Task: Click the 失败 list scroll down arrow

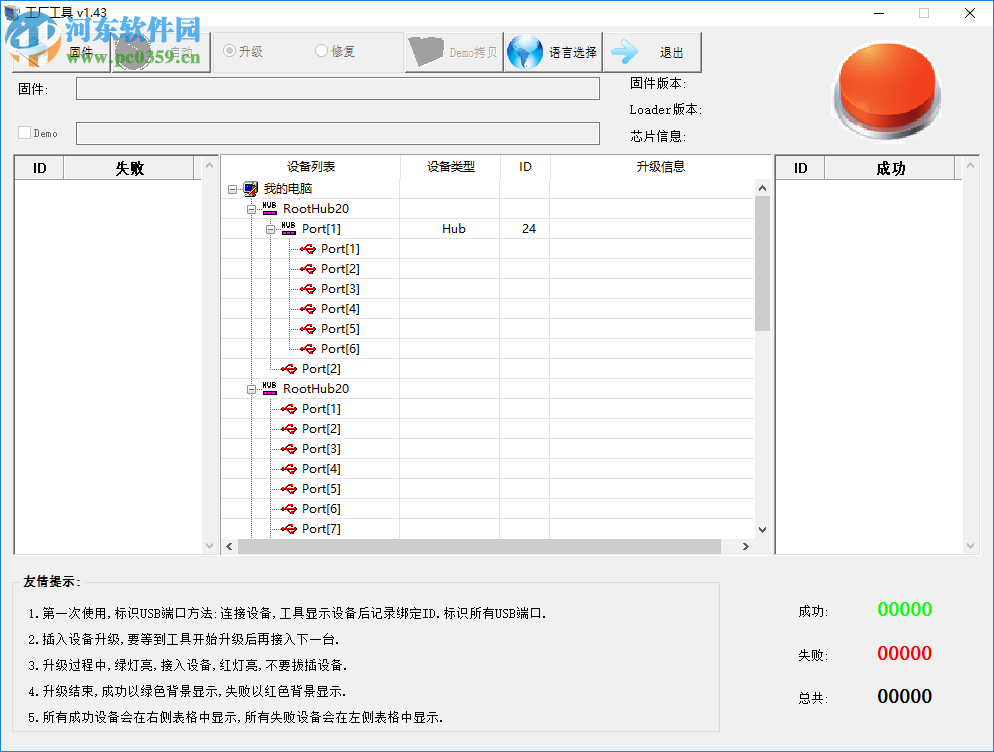Action: point(209,546)
